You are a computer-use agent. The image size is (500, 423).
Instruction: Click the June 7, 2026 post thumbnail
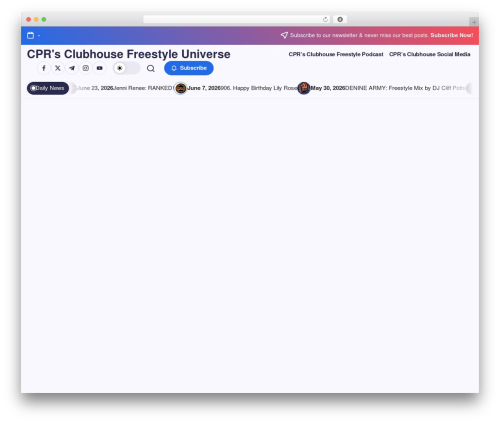181,88
